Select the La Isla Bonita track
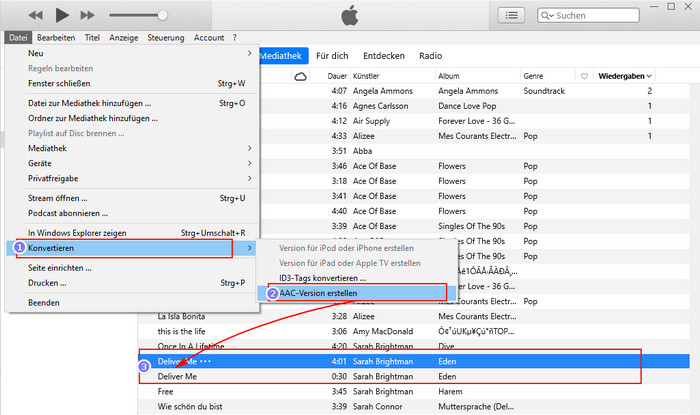The height and width of the screenshot is (415, 700). click(x=181, y=316)
